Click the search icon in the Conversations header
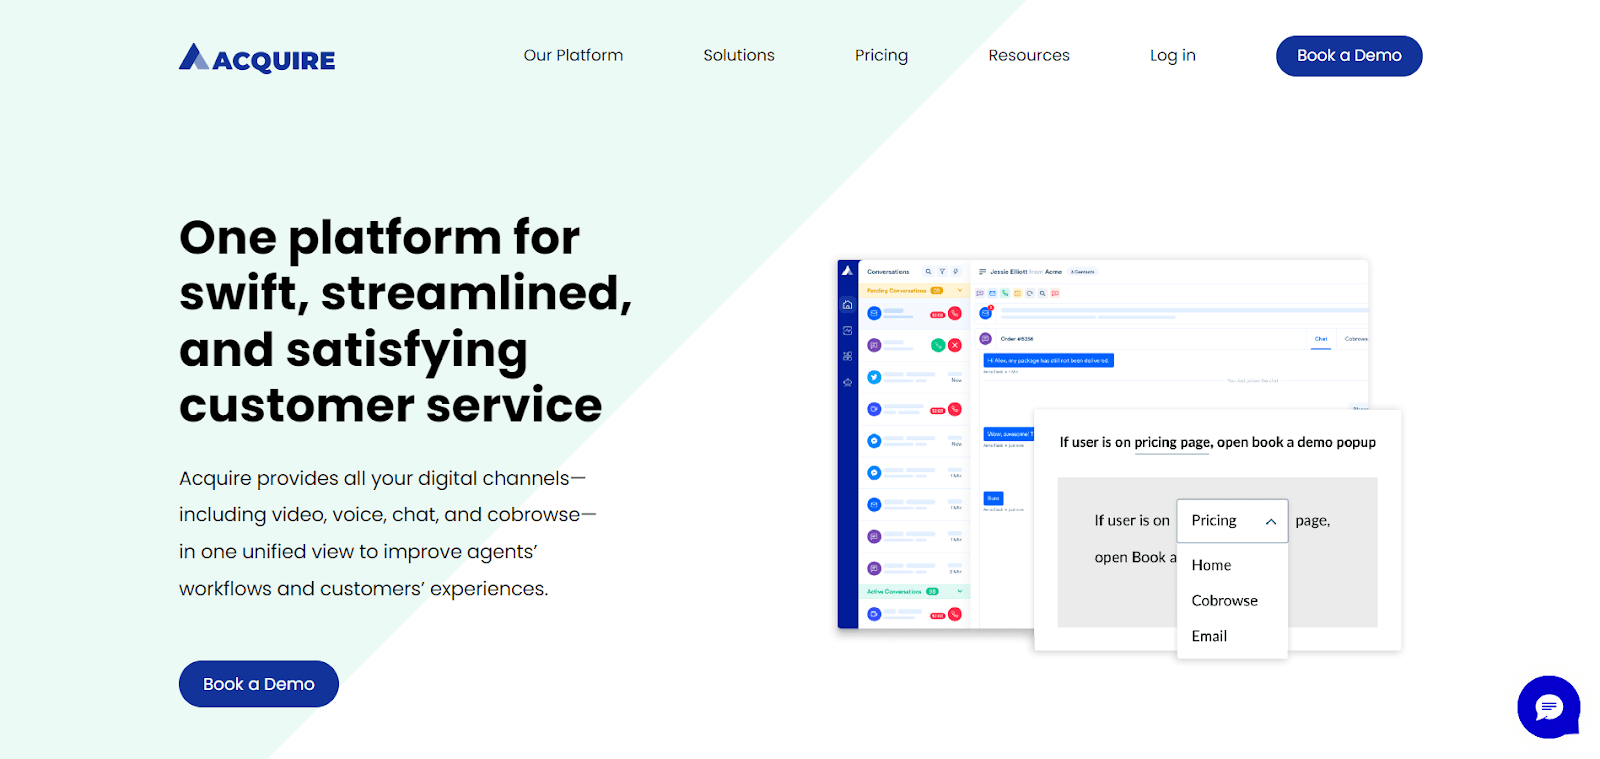Screen dimensions: 1600x759 (x=928, y=271)
